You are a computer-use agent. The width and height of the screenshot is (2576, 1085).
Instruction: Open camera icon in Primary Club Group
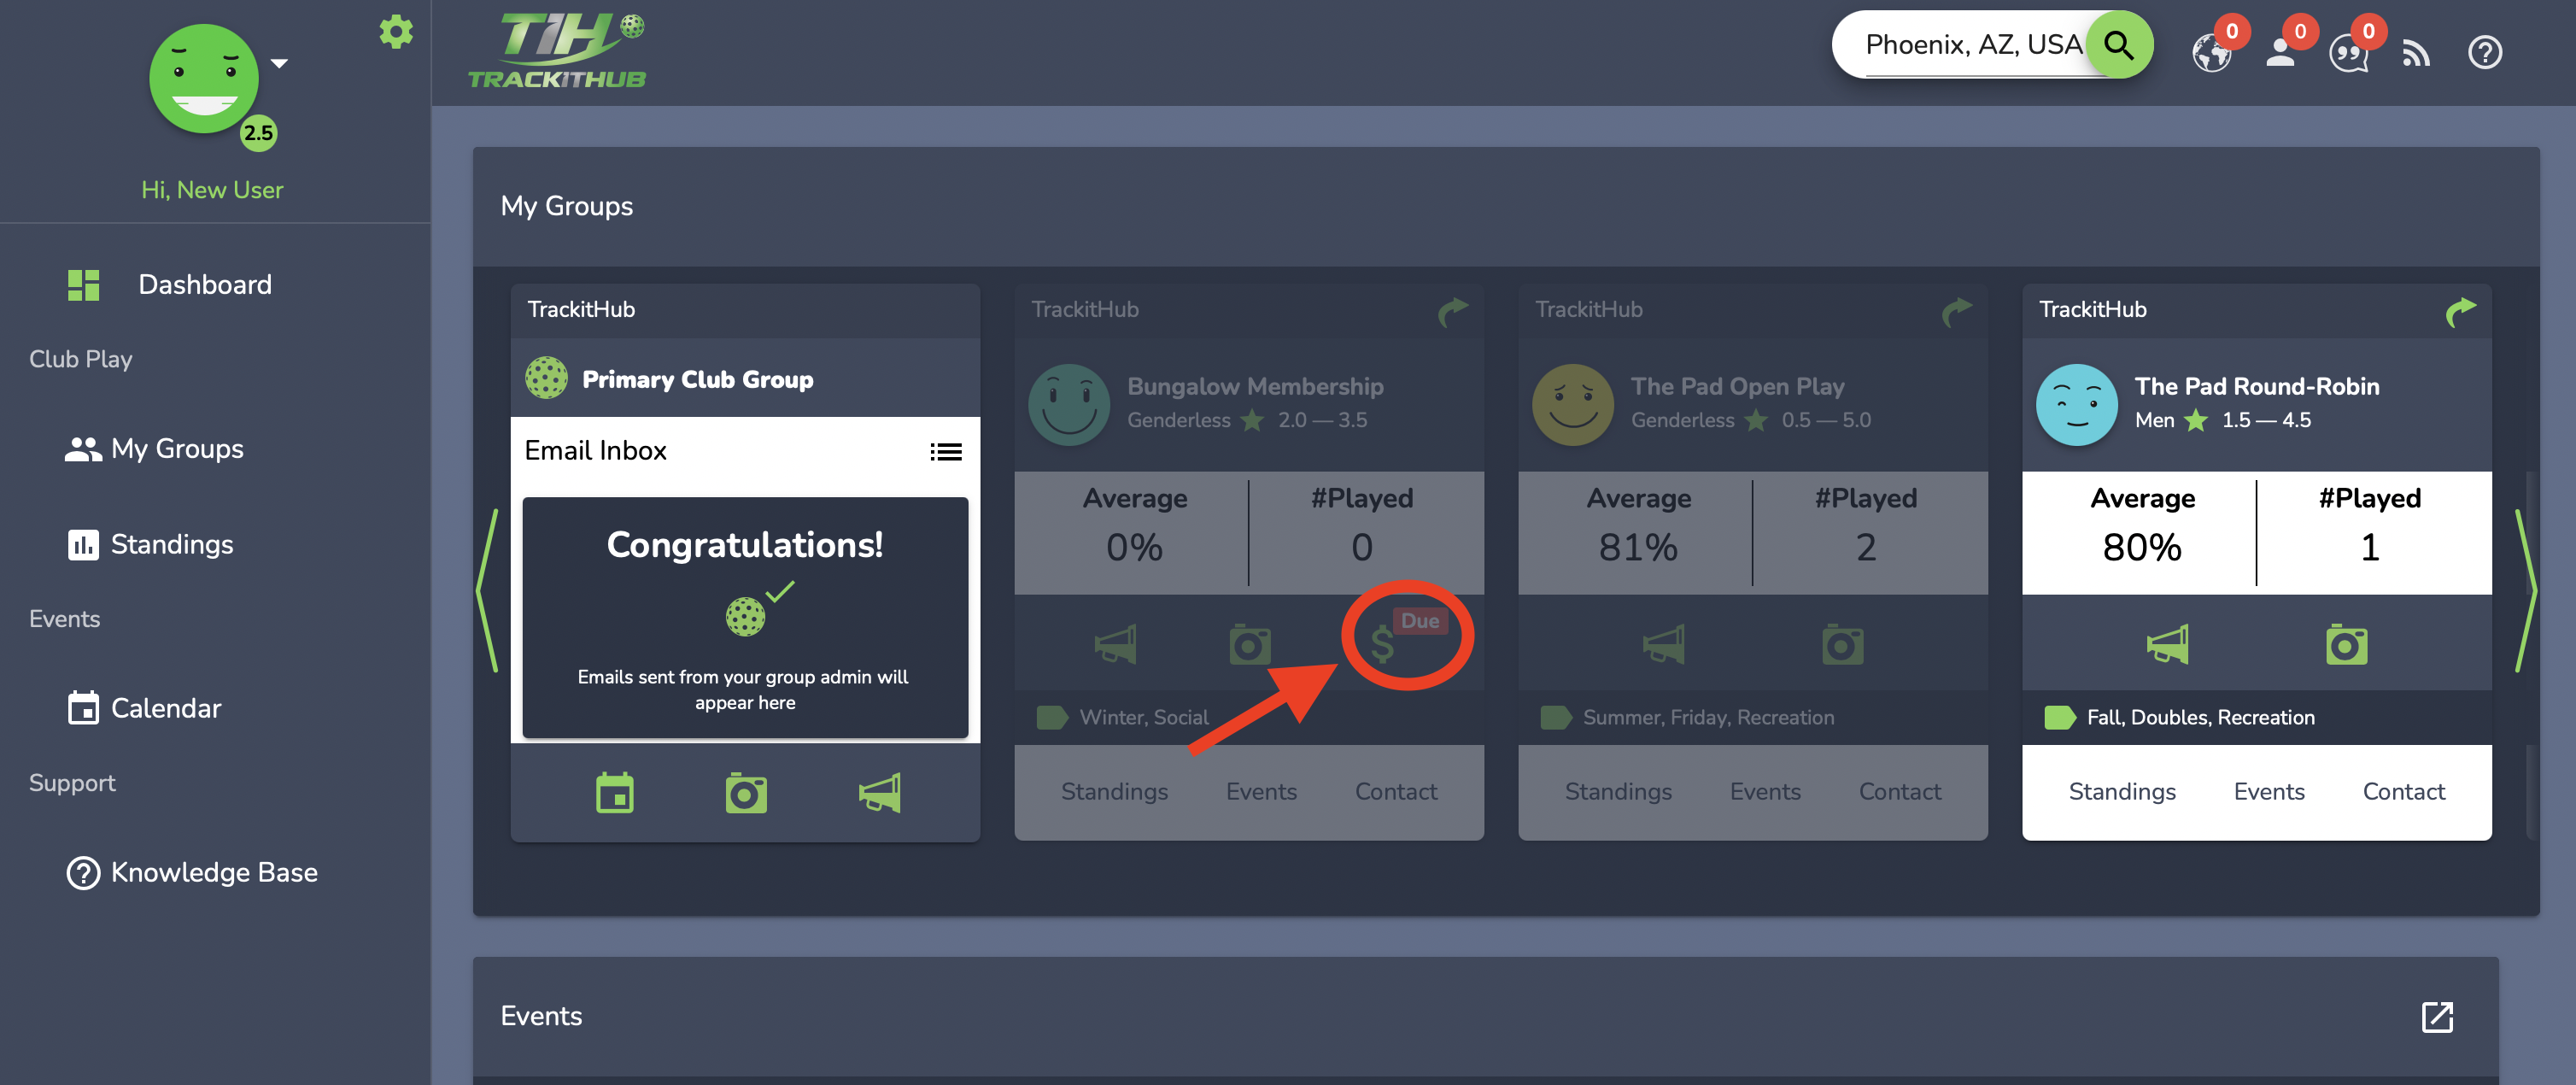pyautogui.click(x=746, y=794)
